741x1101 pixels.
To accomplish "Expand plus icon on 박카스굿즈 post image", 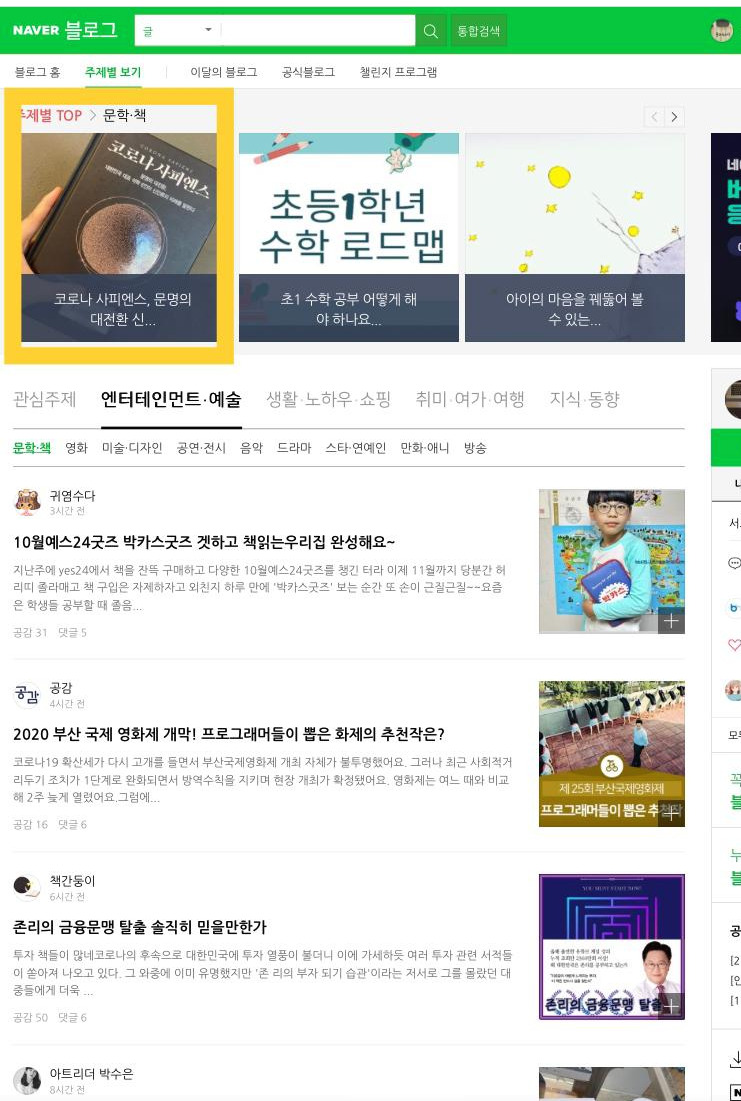I will click(x=671, y=621).
